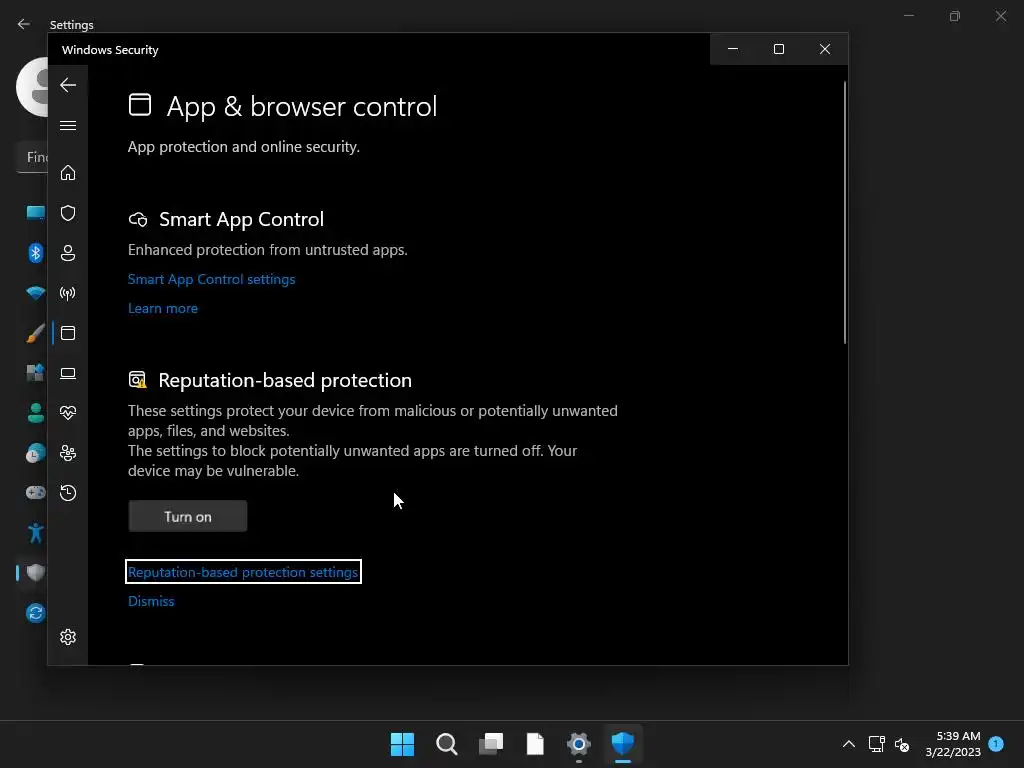This screenshot has width=1024, height=768.
Task: Open Reputation-based protection settings link
Action: pos(243,572)
